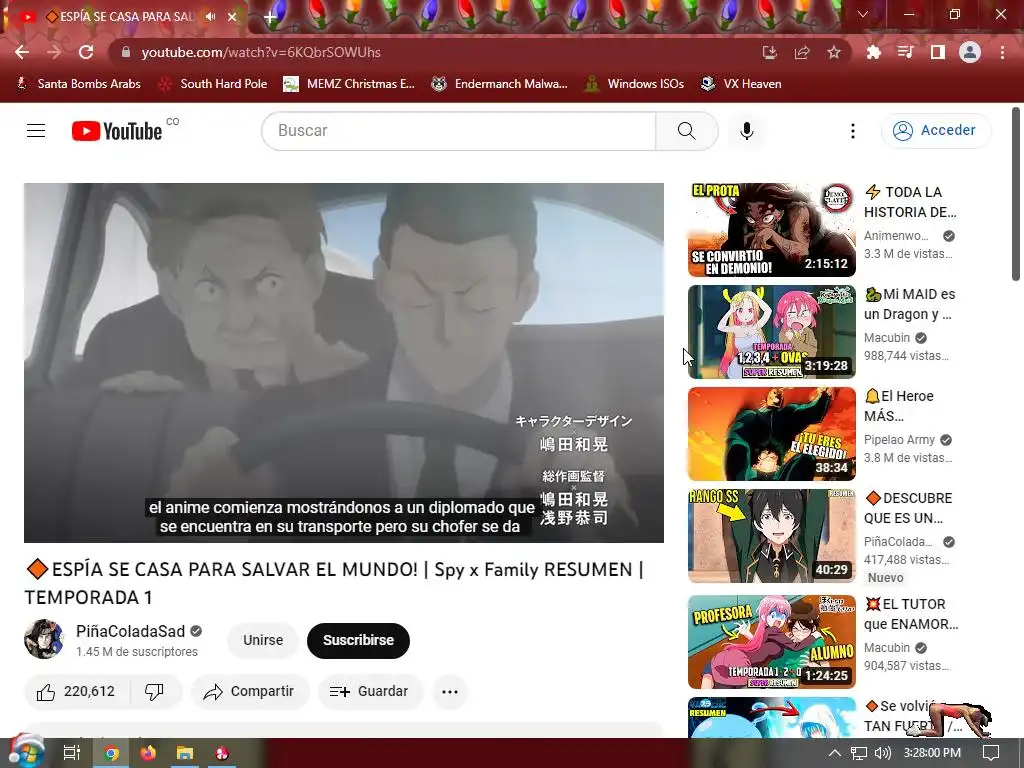Image resolution: width=1024 pixels, height=768 pixels.
Task: Click the Unirse membership button
Action: click(x=263, y=640)
